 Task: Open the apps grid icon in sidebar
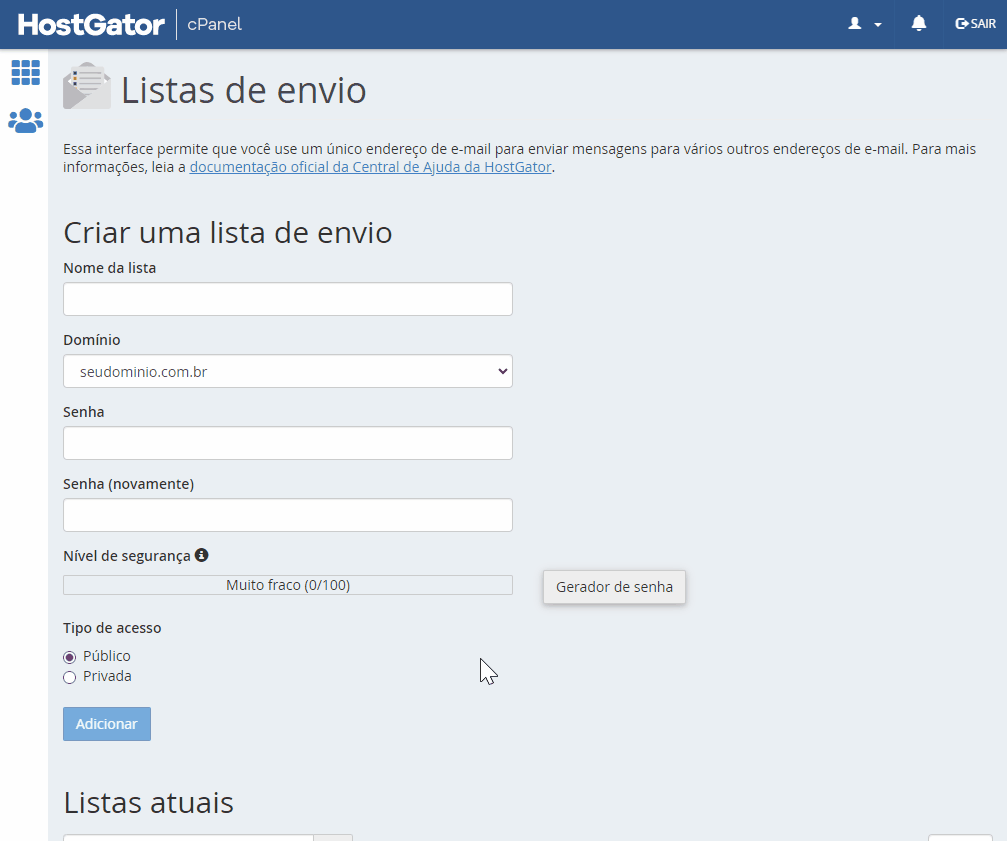(26, 73)
